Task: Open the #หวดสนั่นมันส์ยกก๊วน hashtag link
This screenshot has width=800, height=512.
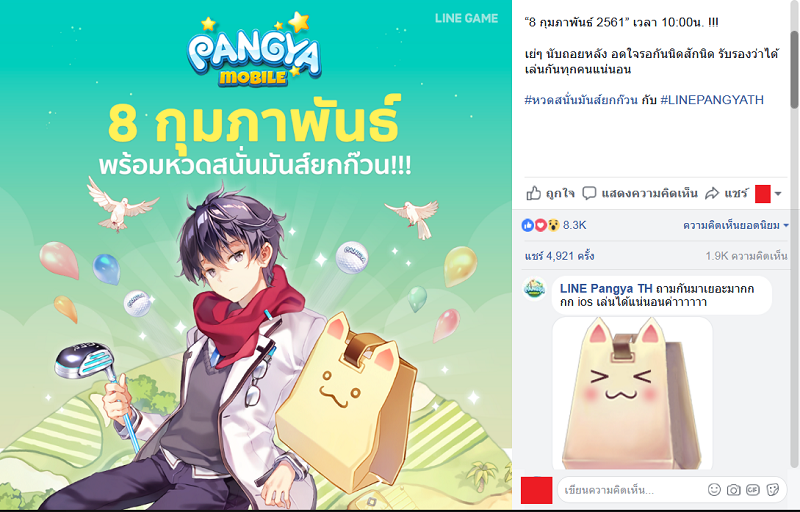Action: (x=581, y=99)
